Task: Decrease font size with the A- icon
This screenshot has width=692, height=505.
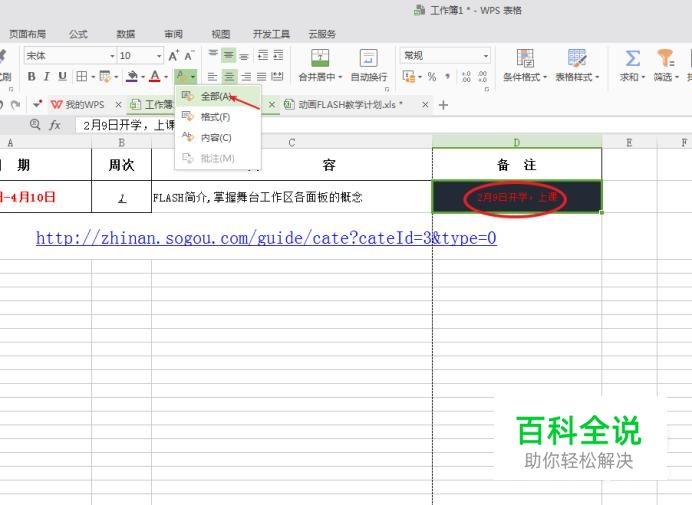Action: click(x=189, y=56)
